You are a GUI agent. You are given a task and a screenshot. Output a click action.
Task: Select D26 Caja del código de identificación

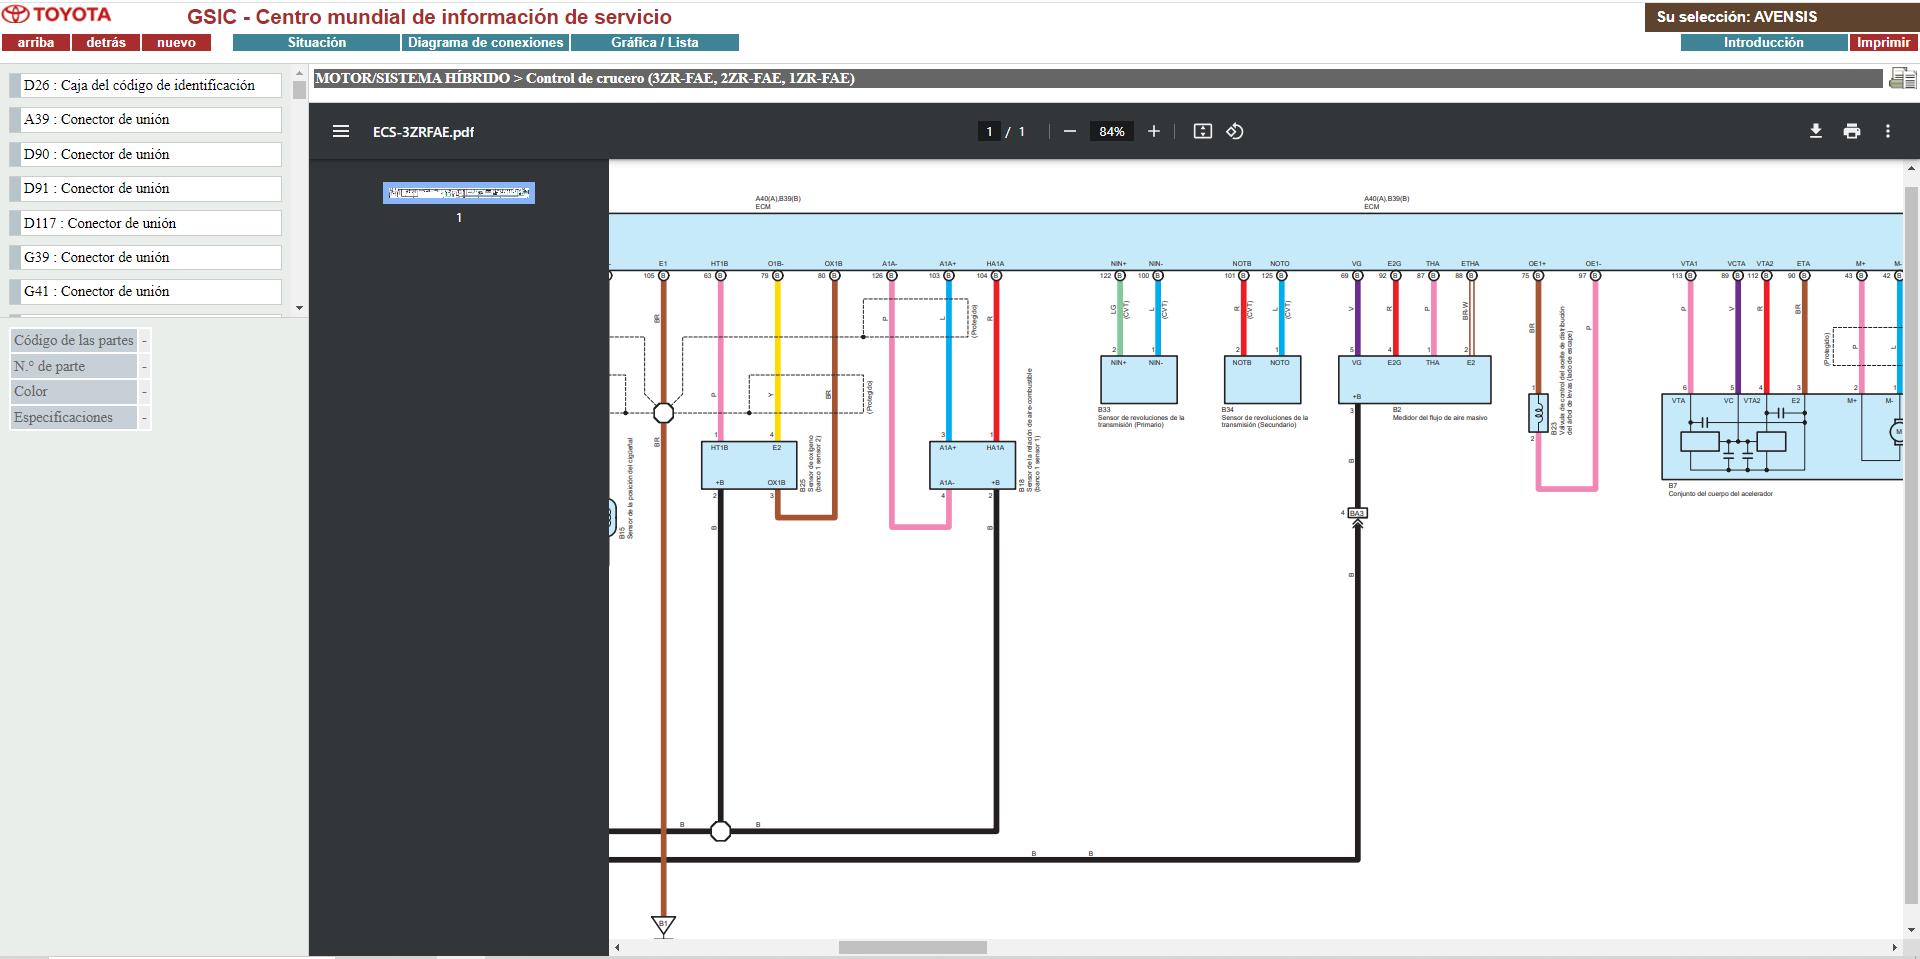[x=146, y=86]
